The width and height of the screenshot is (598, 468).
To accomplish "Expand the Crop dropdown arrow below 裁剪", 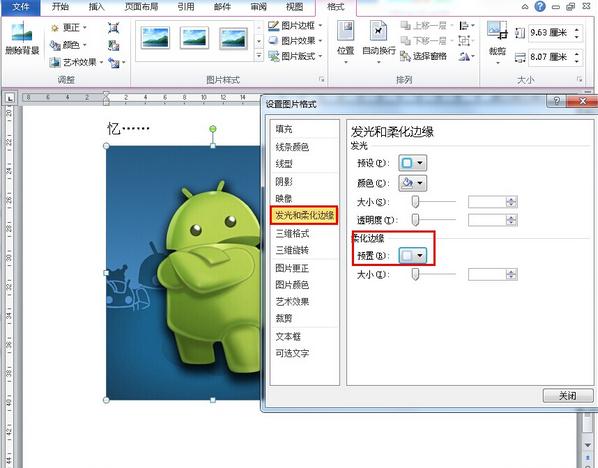I will pyautogui.click(x=497, y=63).
